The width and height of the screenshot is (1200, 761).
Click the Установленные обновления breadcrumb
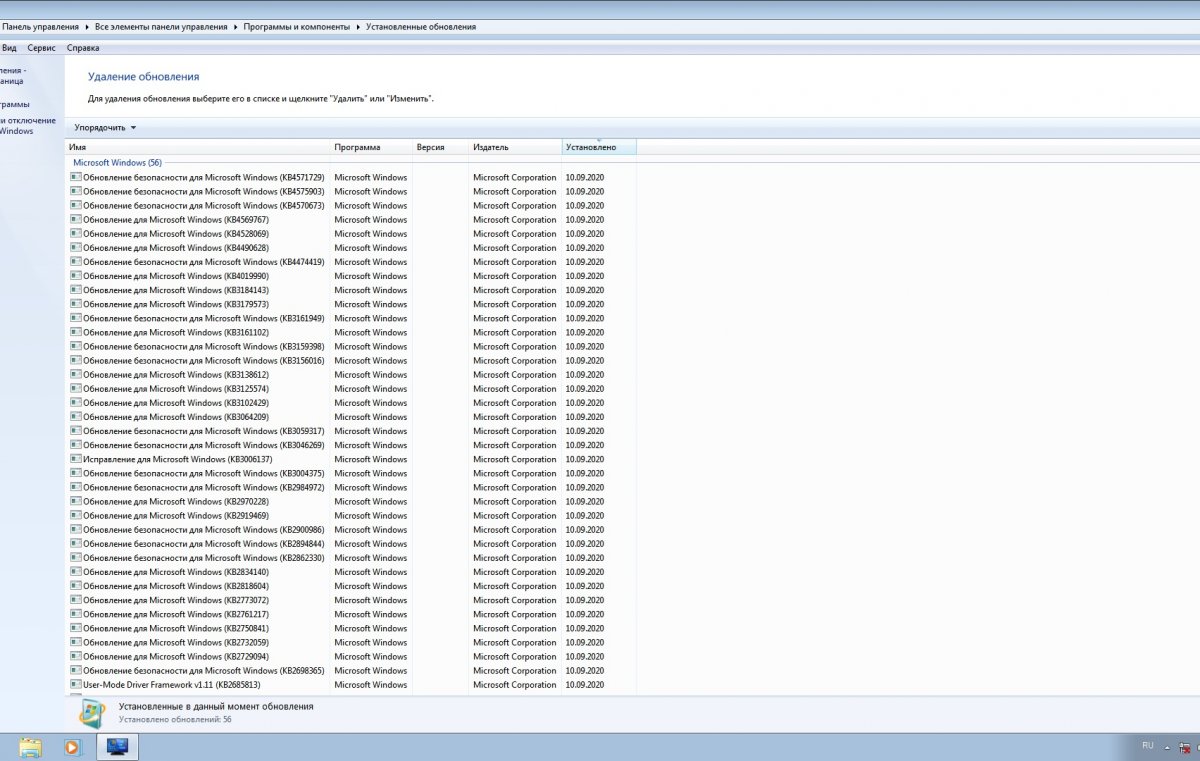coord(422,27)
